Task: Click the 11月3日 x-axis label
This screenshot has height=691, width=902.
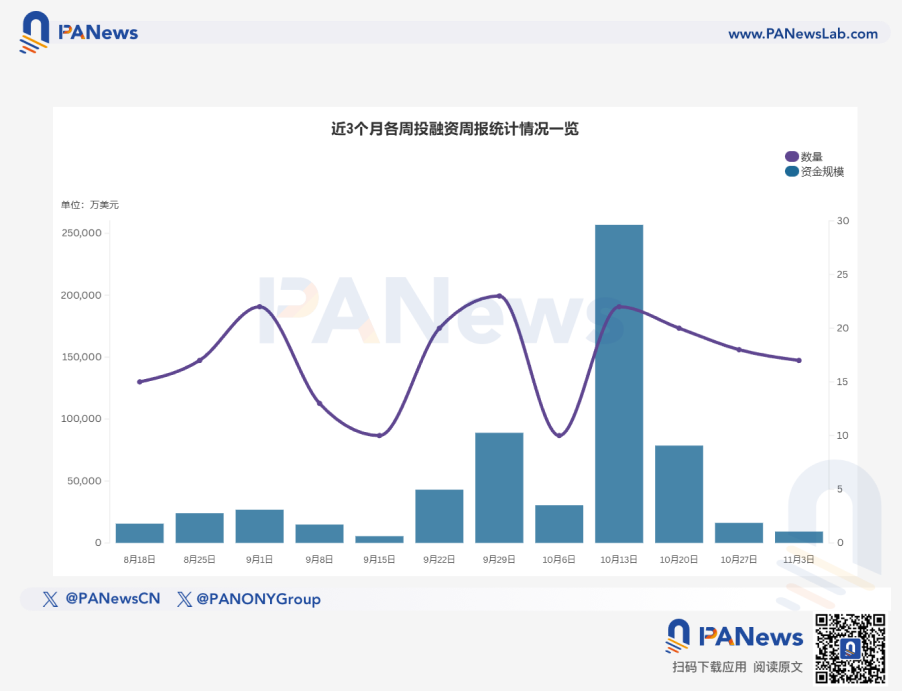Action: (x=798, y=560)
